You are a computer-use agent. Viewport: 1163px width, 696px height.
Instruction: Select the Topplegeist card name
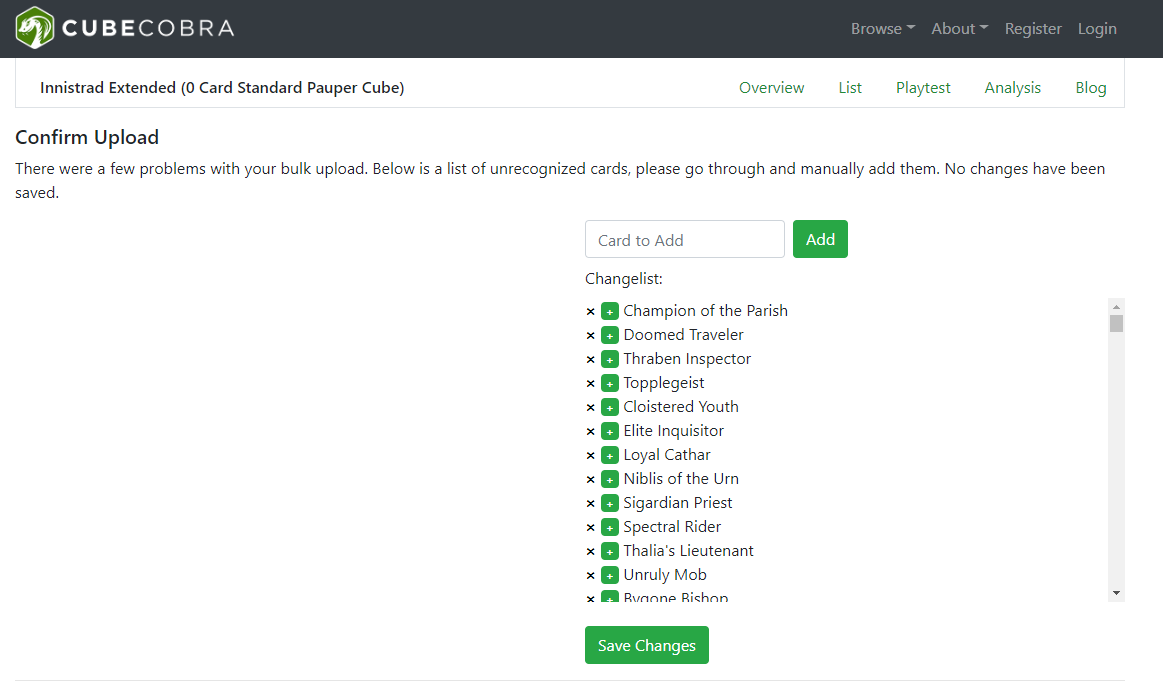[x=664, y=383]
